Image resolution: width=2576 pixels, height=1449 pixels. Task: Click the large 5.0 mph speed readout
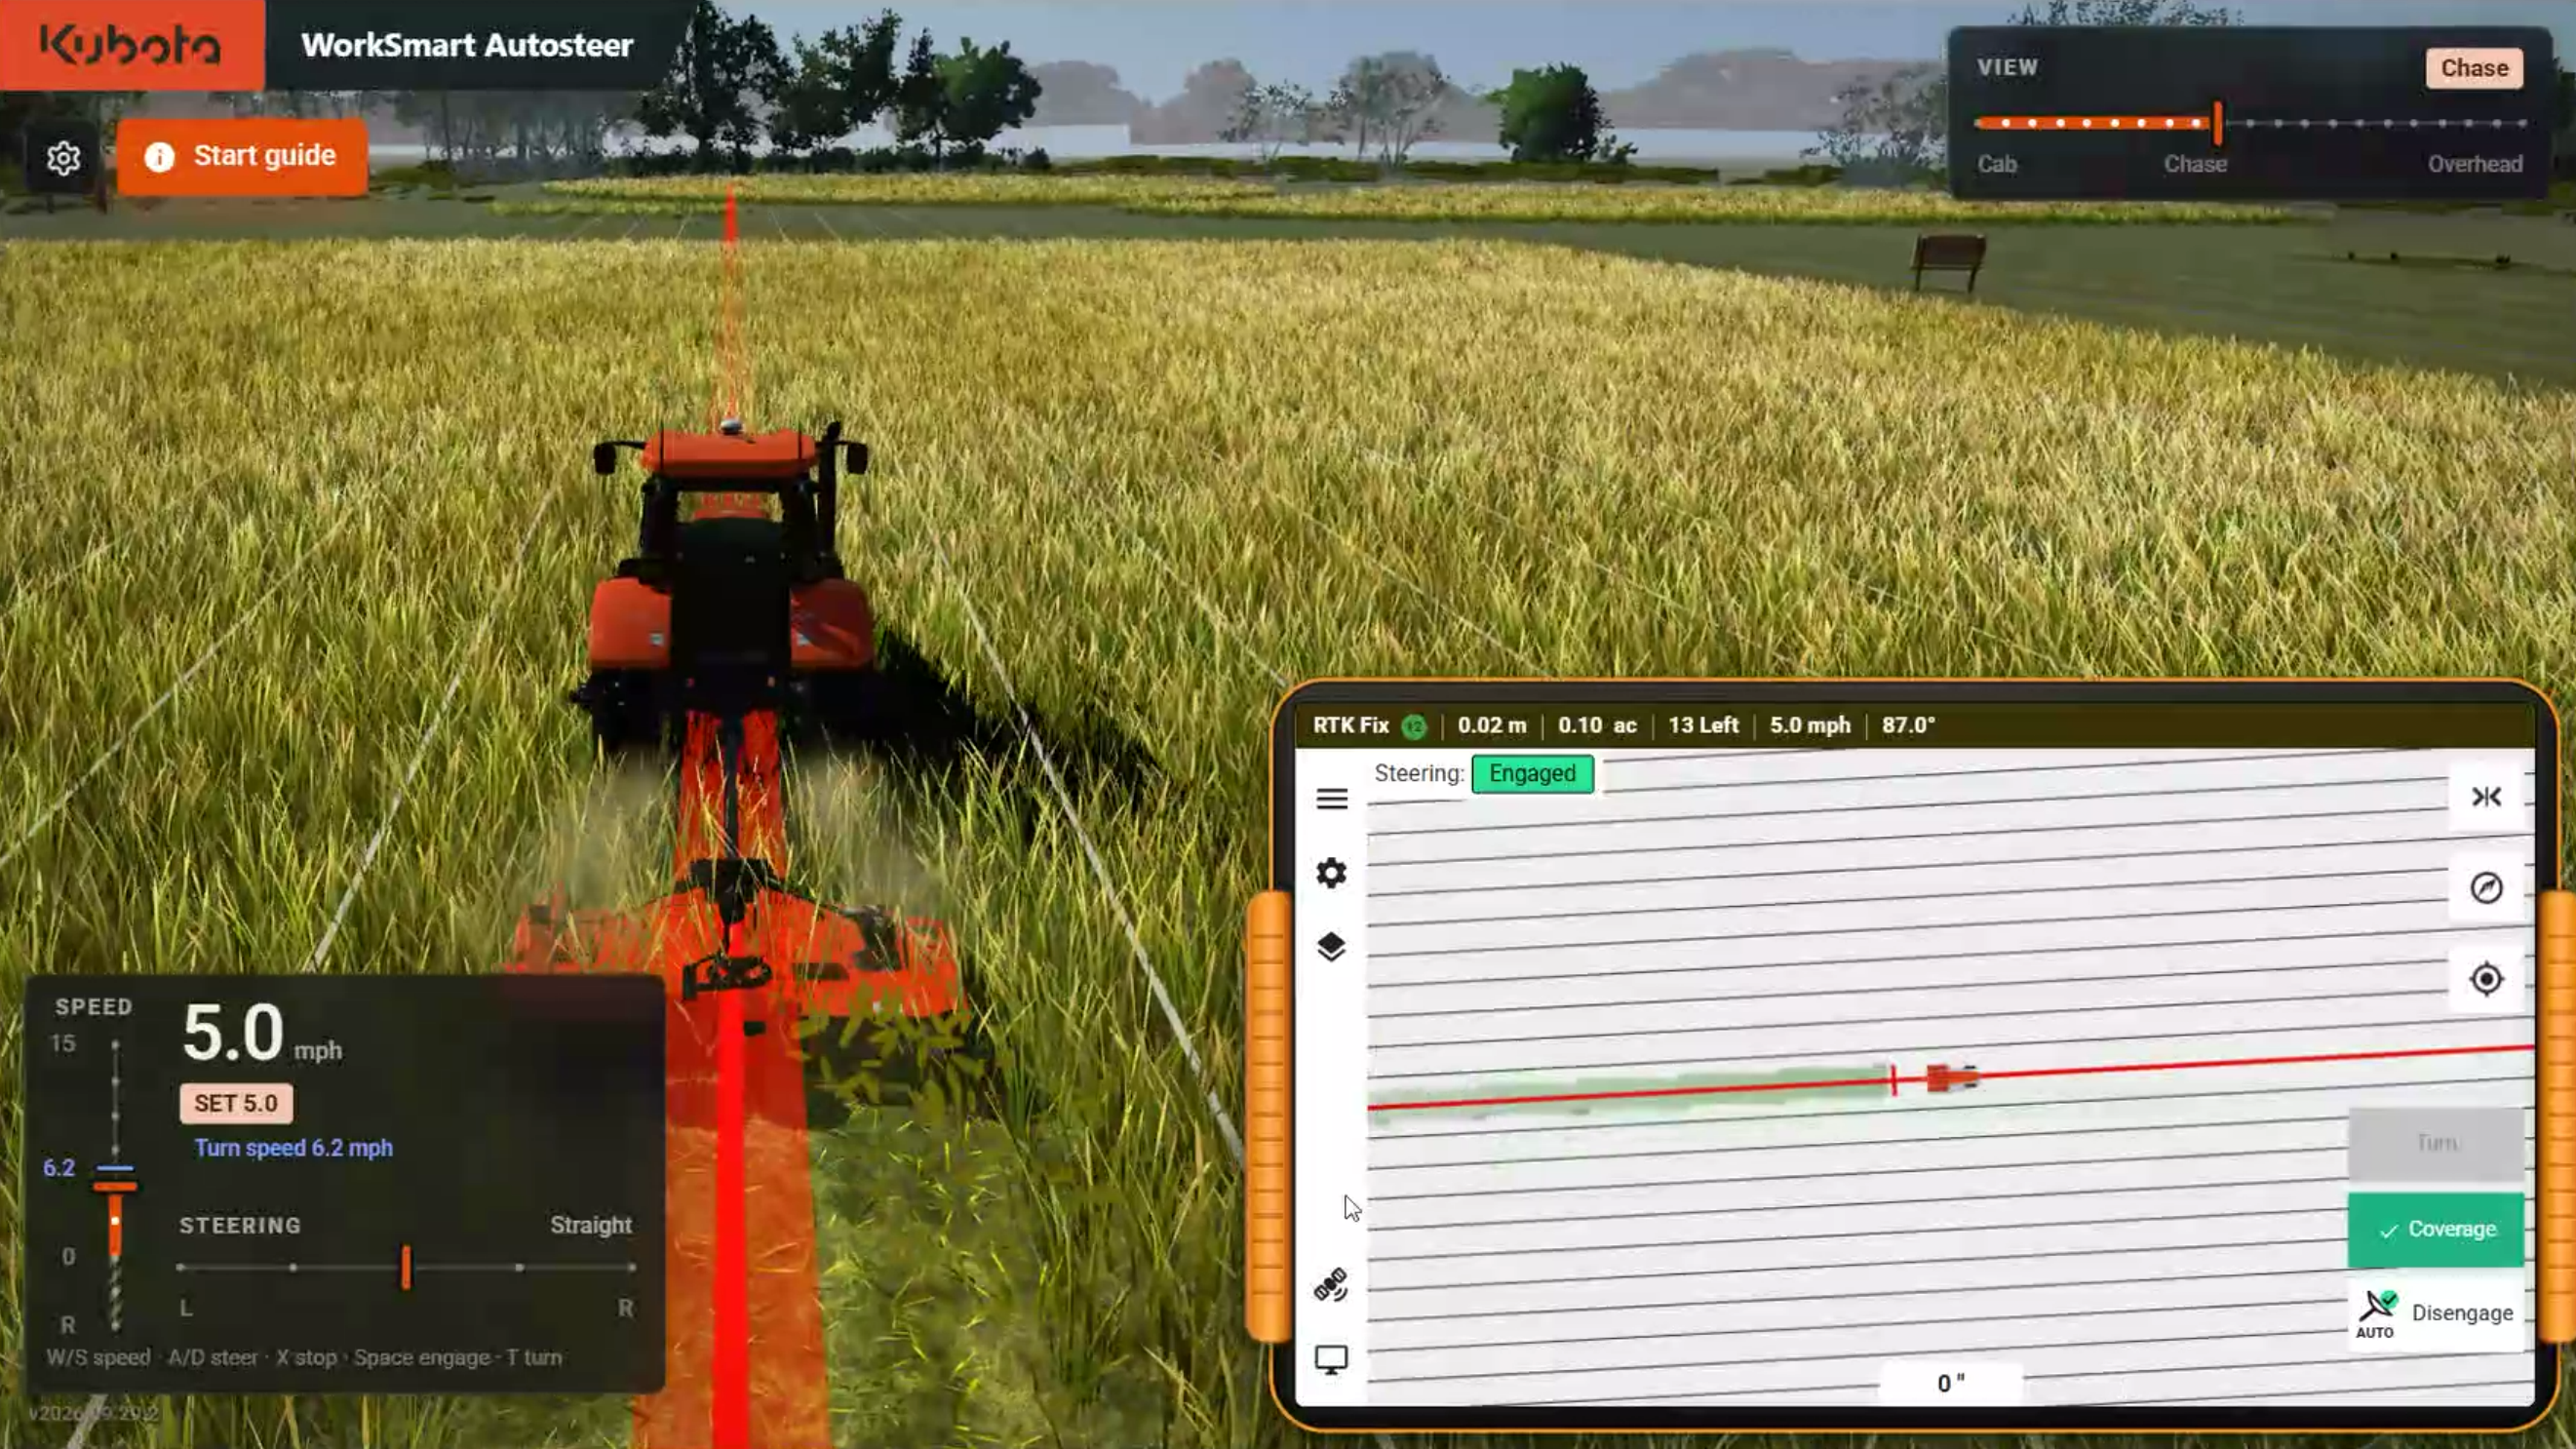point(262,1033)
